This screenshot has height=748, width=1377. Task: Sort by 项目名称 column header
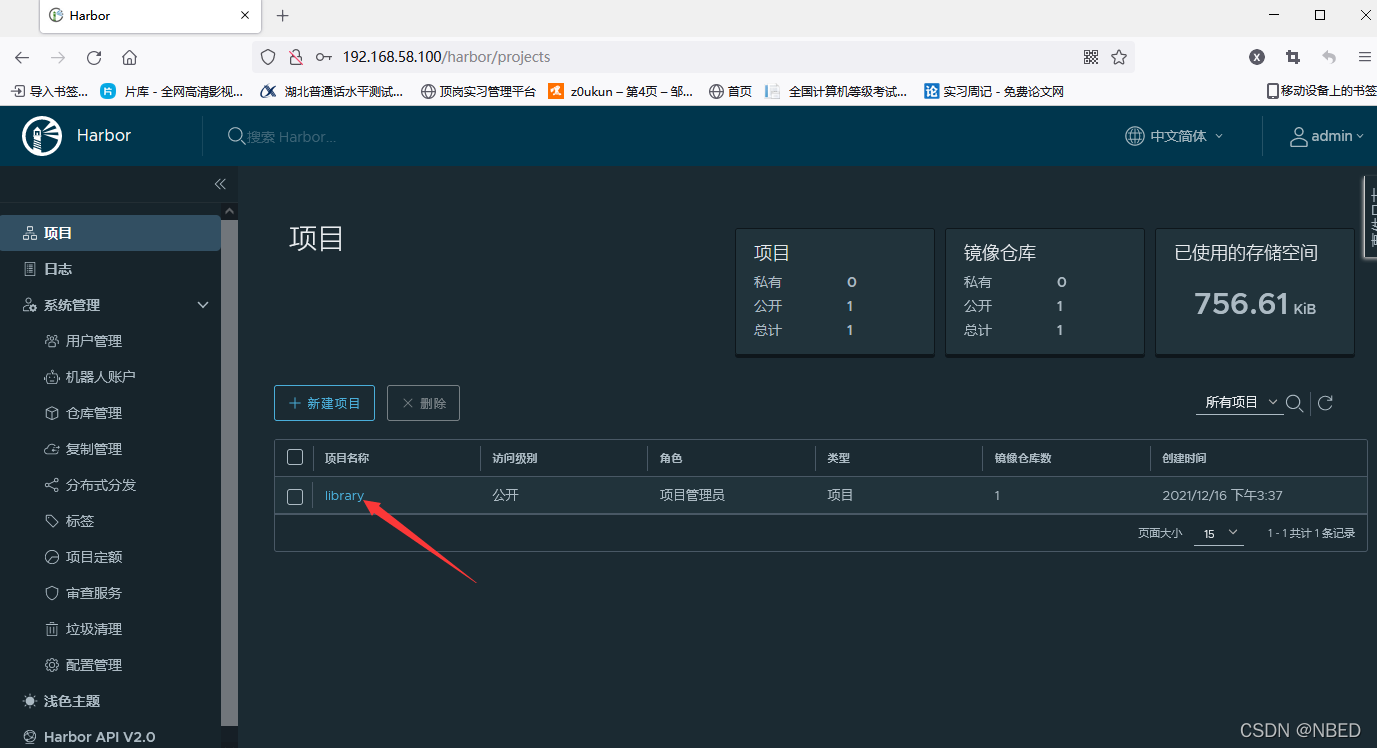(x=347, y=457)
